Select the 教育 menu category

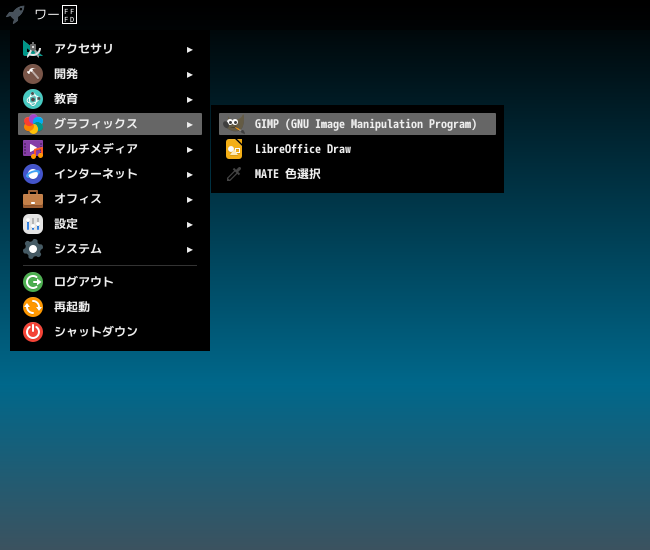tap(110, 99)
